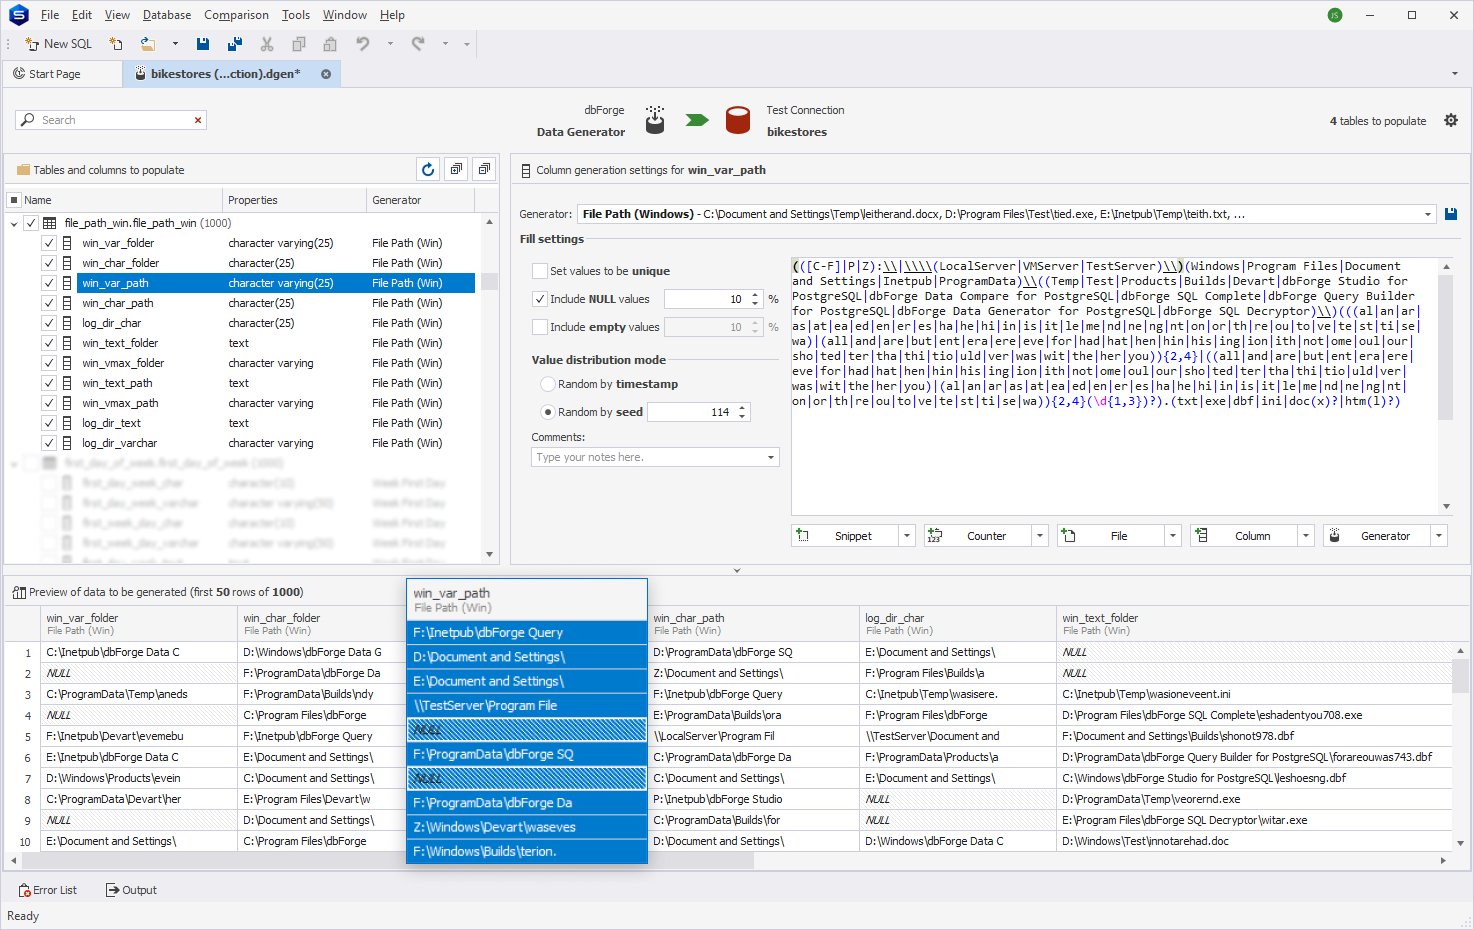This screenshot has width=1474, height=930.
Task: Click the Counter button
Action: click(x=978, y=536)
